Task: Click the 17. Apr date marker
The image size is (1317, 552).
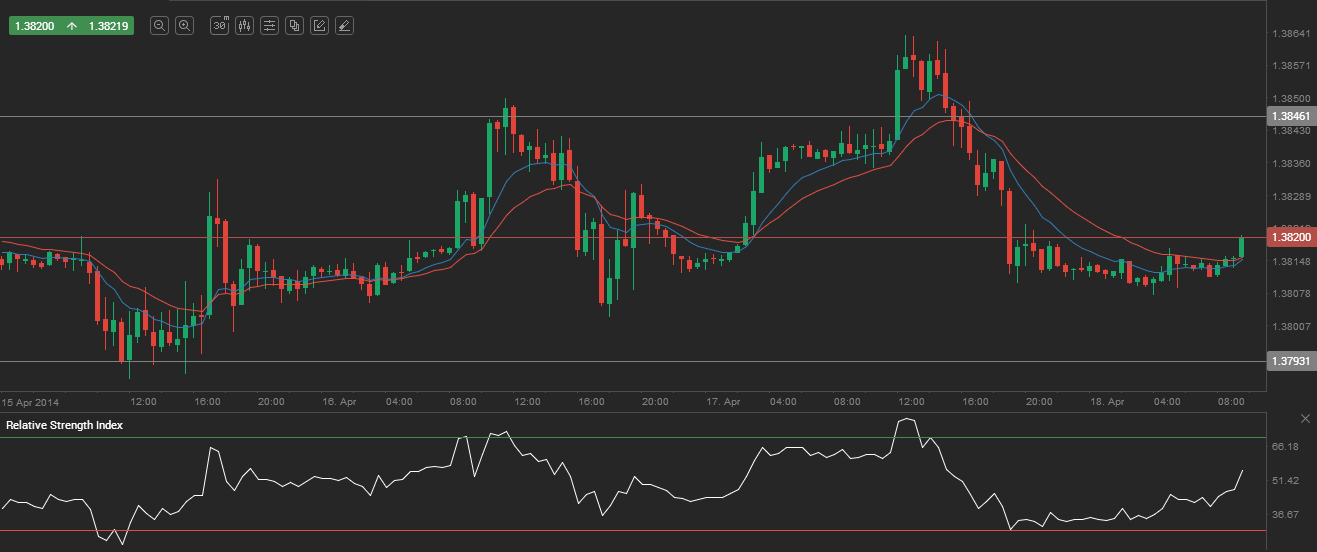Action: point(722,401)
